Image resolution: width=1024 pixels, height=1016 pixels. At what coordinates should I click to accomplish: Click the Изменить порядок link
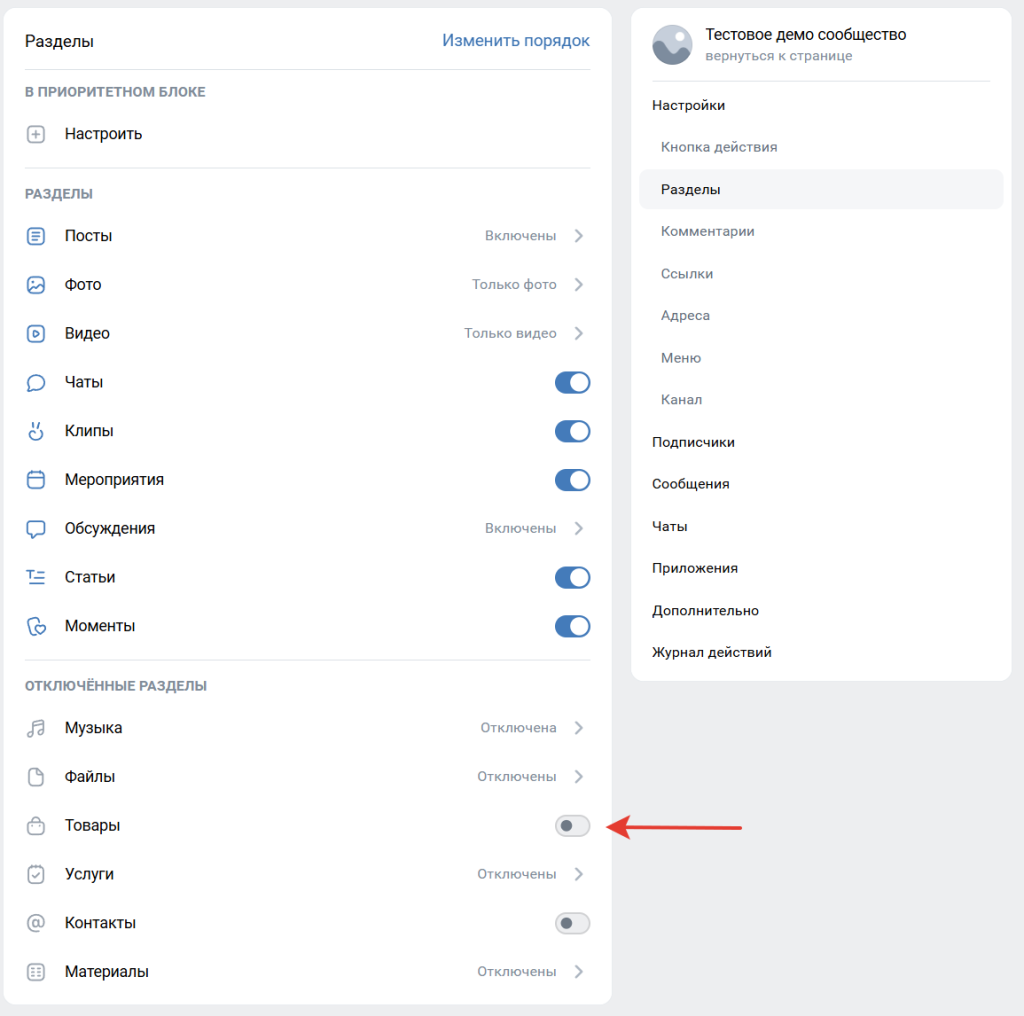pos(516,41)
